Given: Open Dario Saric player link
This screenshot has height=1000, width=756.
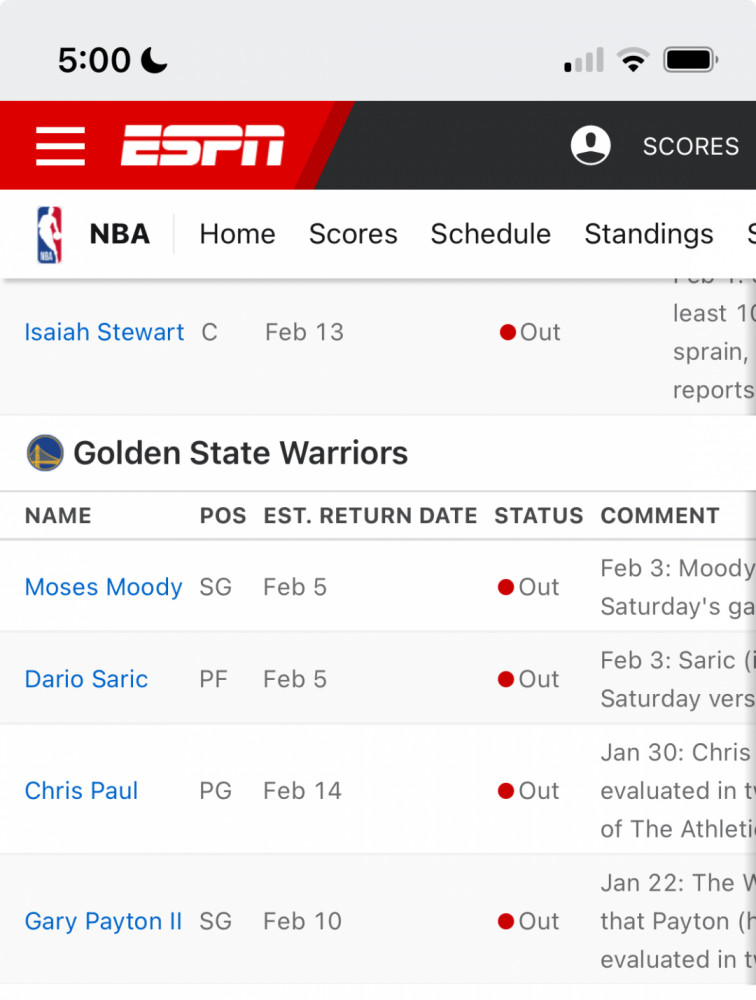Looking at the screenshot, I should click(x=86, y=679).
